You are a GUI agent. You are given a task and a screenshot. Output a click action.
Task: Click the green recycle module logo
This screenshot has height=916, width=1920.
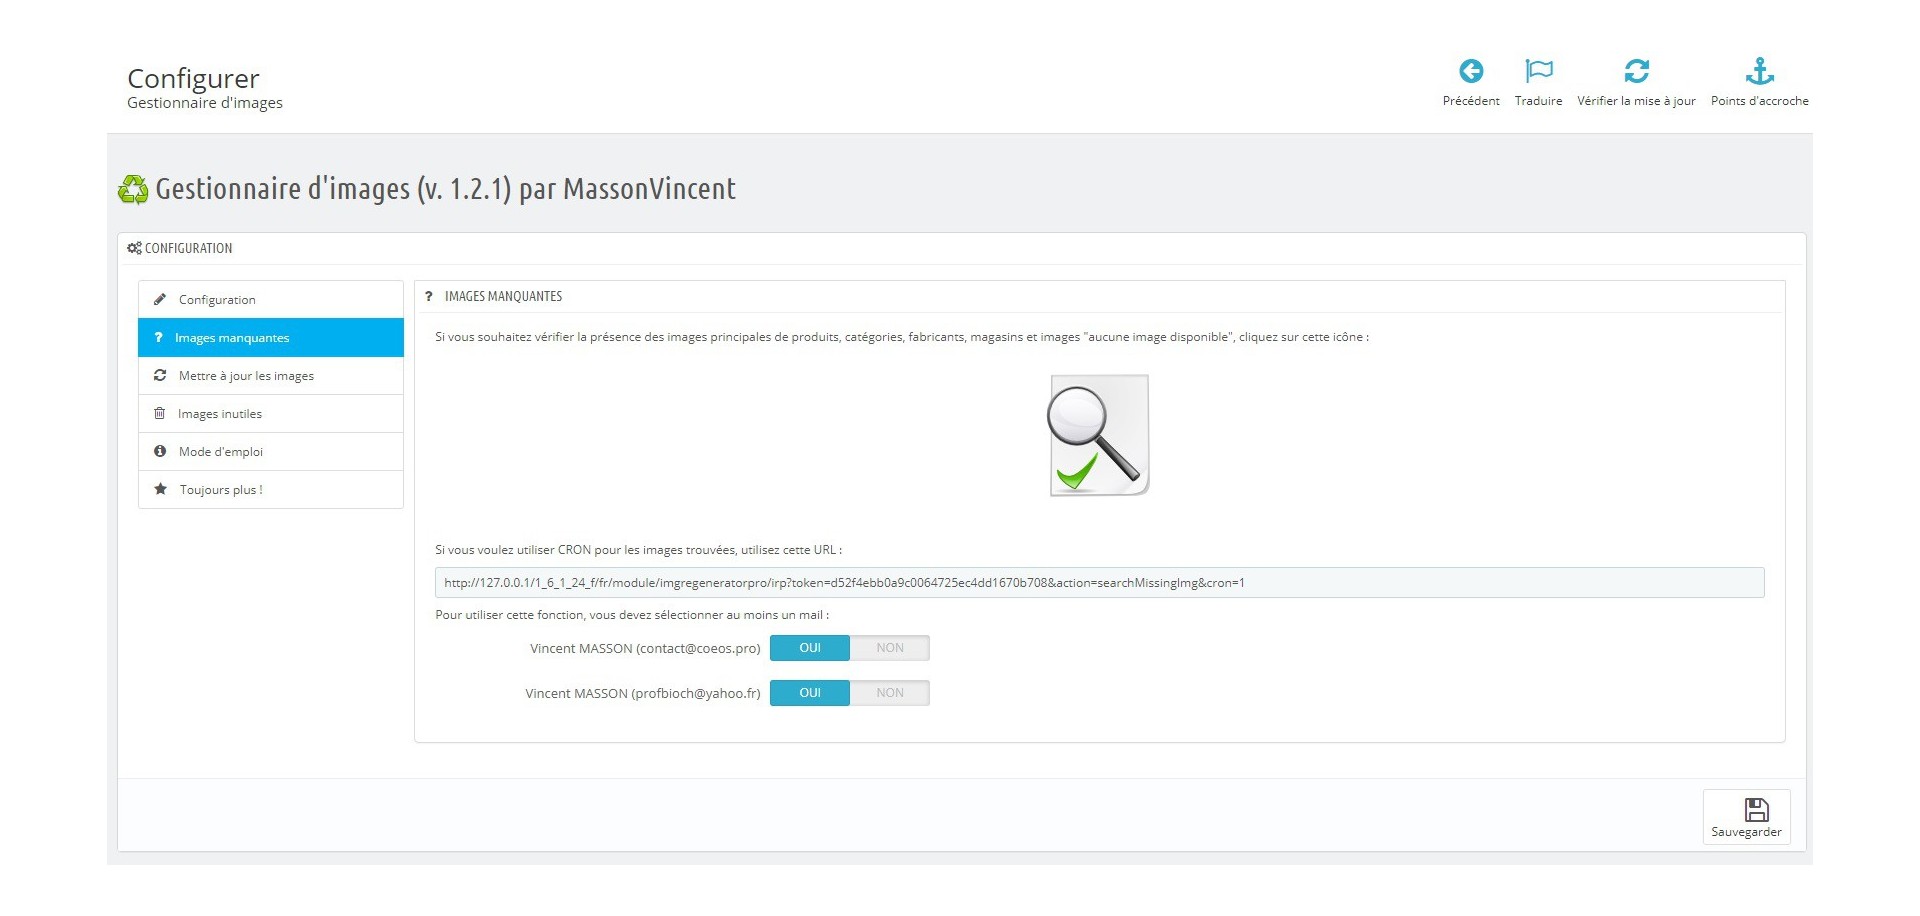[x=133, y=189]
